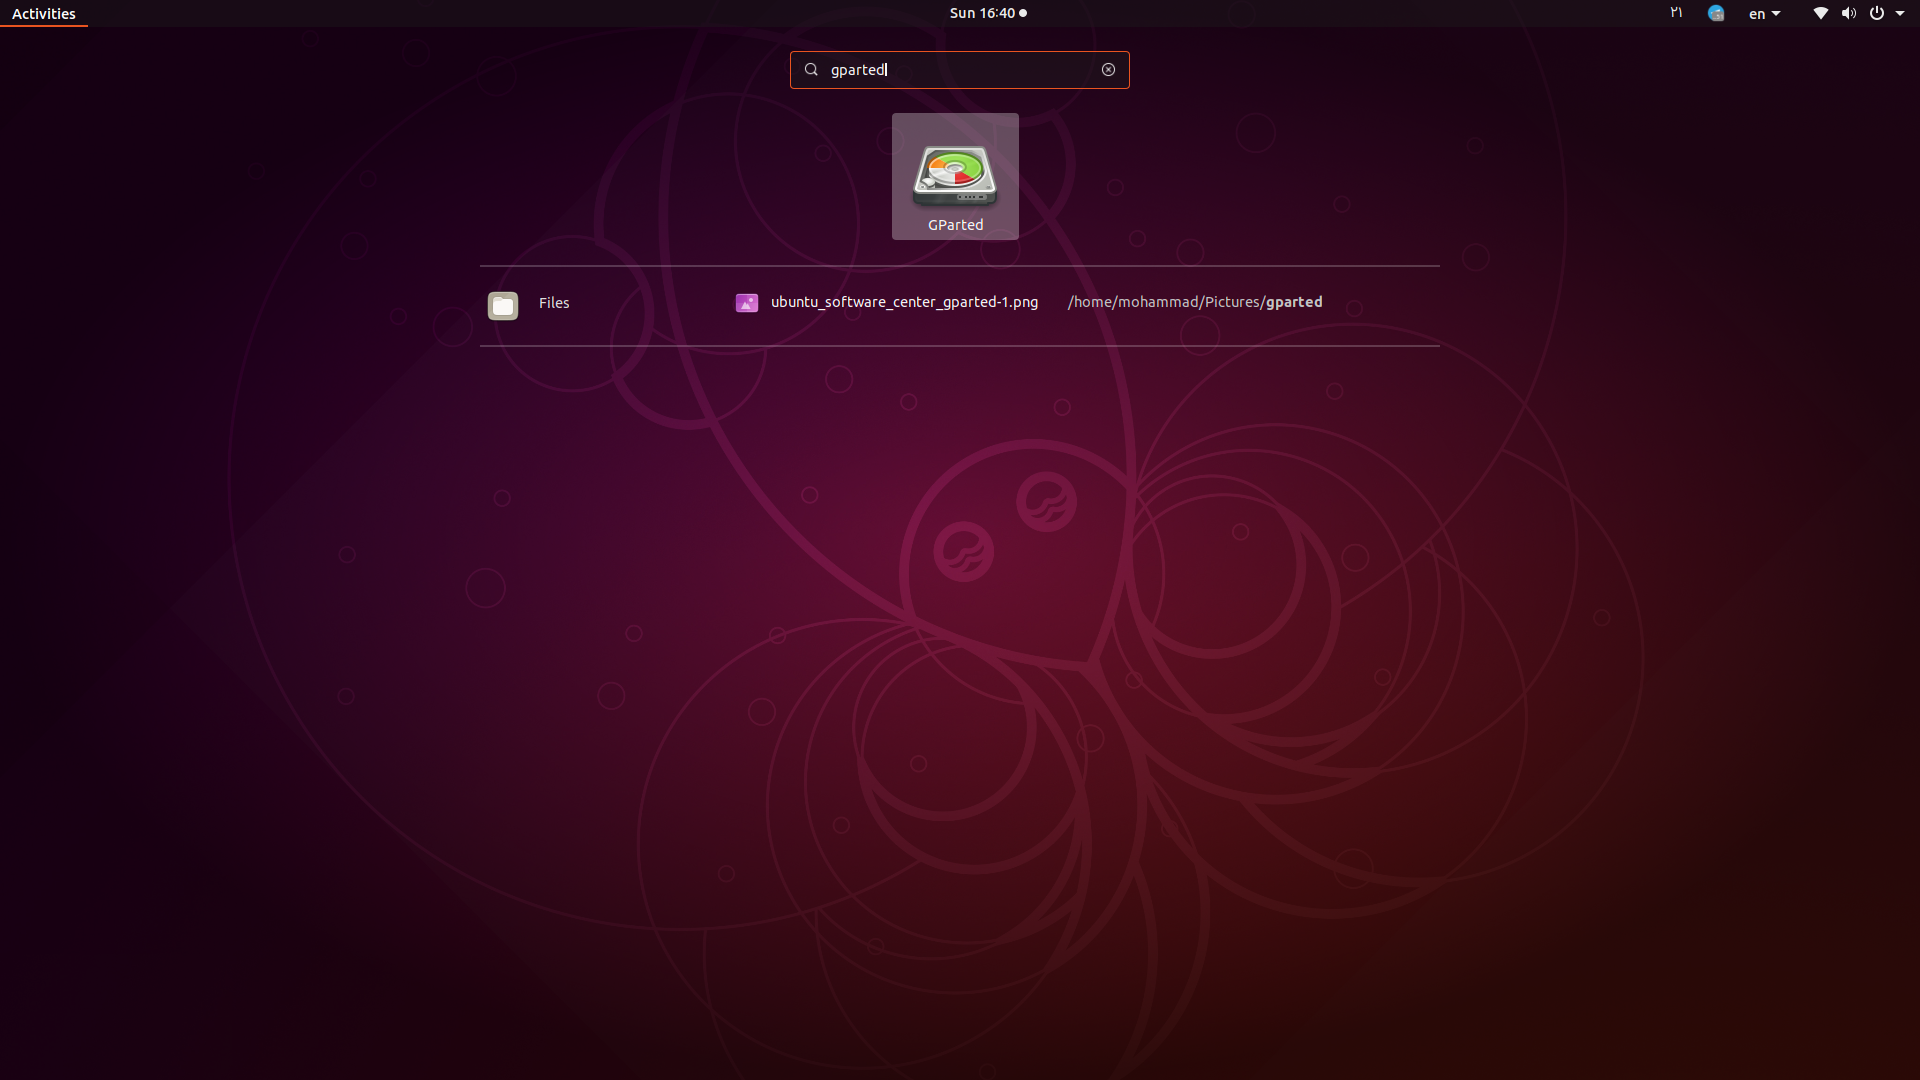This screenshot has height=1080, width=1920.
Task: Open /home/mohammad/Pictures/gparted folder result
Action: [1194, 302]
